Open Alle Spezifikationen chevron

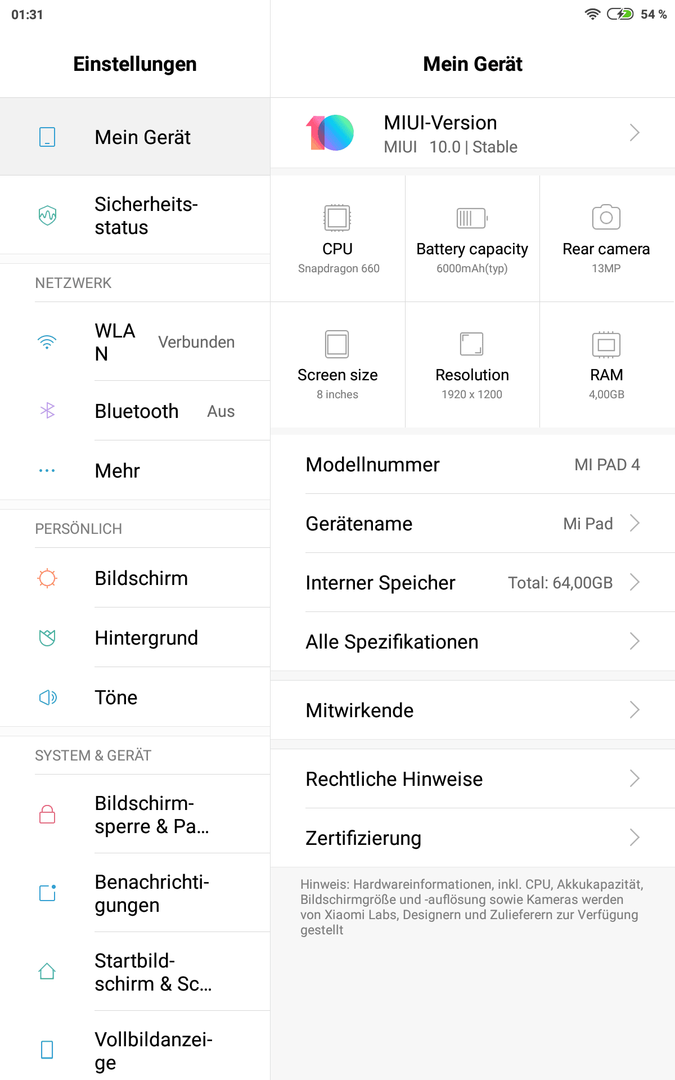(x=634, y=642)
